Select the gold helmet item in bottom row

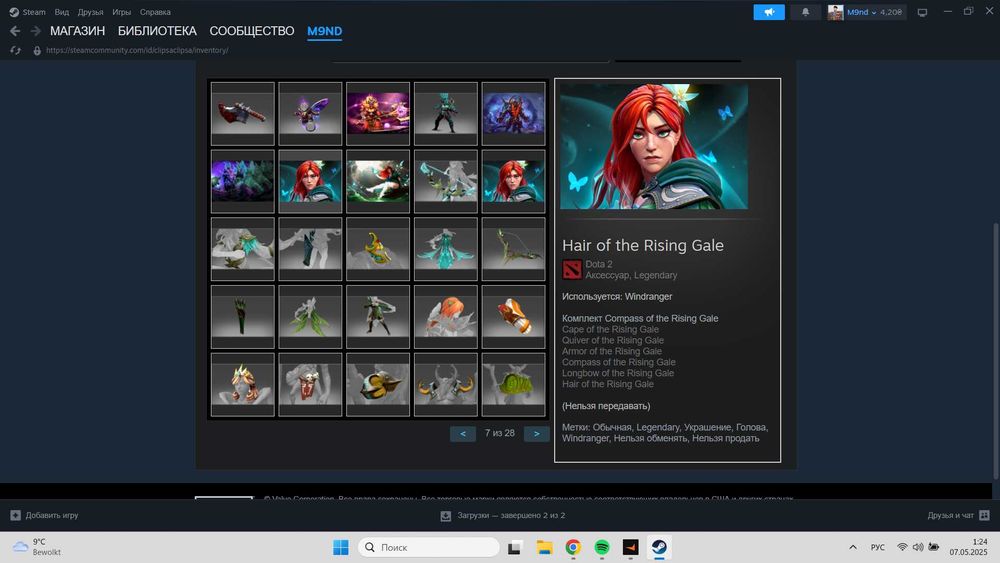pos(378,384)
